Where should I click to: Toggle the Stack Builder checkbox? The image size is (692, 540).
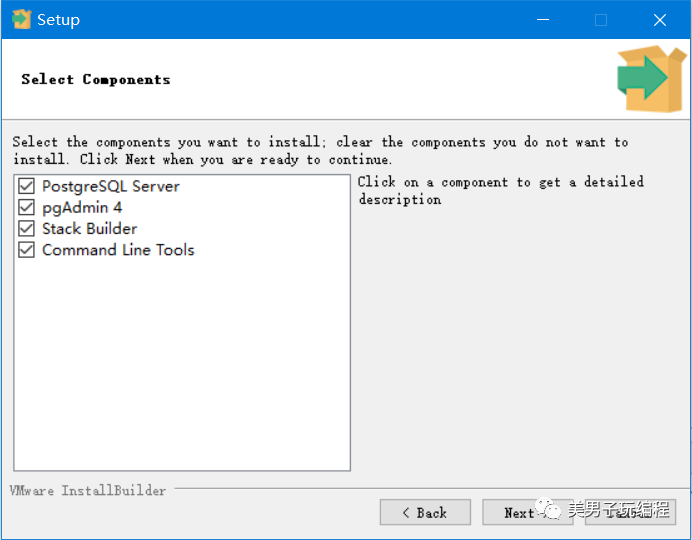coord(26,229)
